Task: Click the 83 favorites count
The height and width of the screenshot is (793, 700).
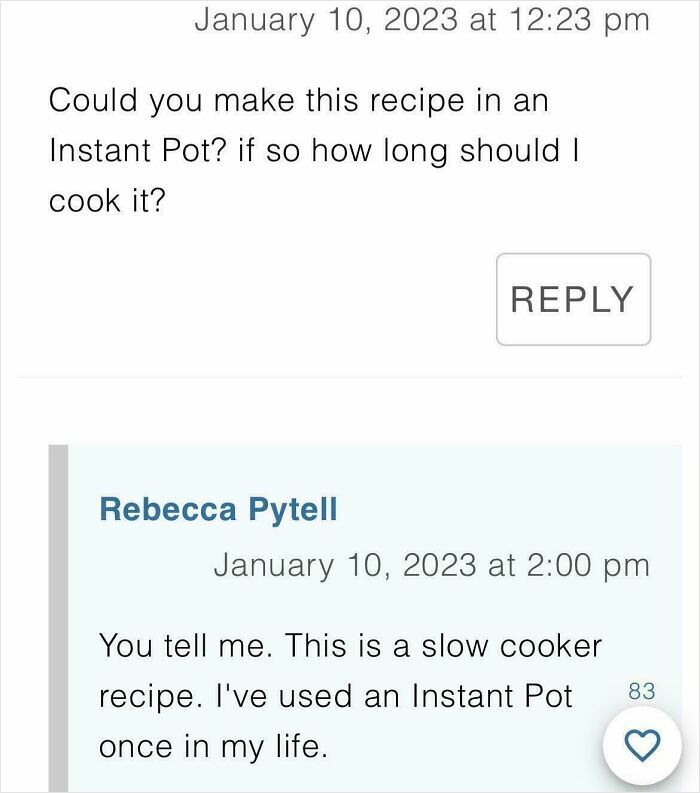Action: coord(642,690)
